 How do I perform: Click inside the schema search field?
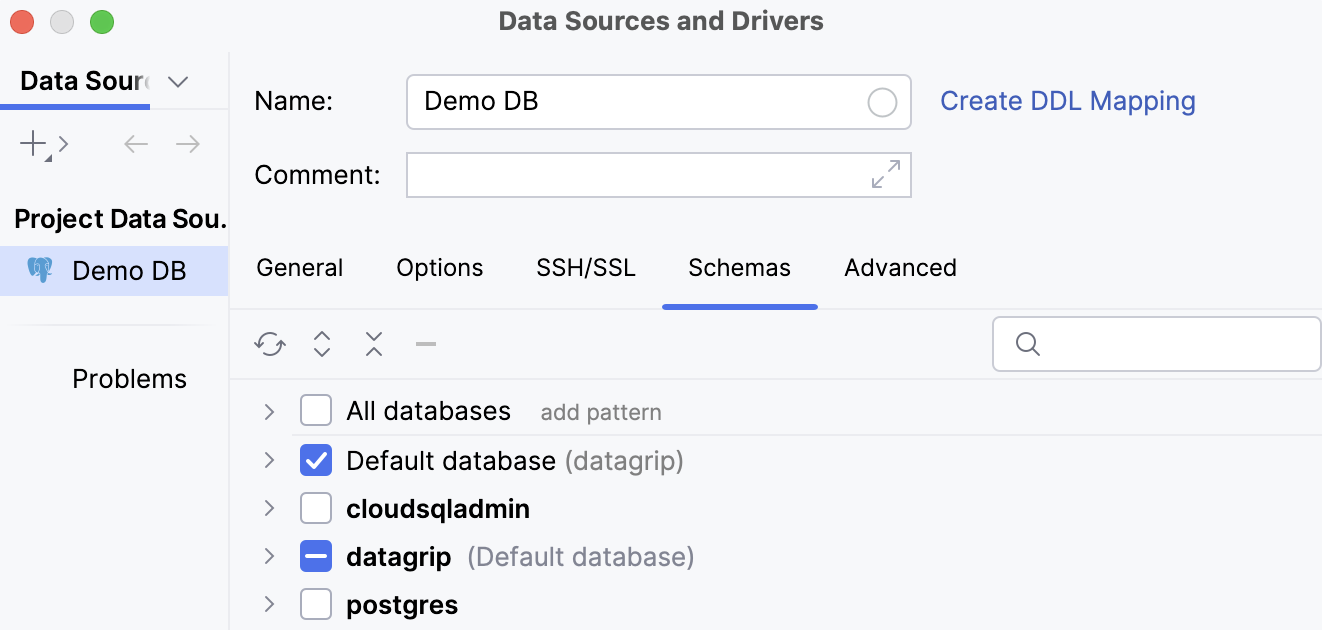pos(1150,343)
